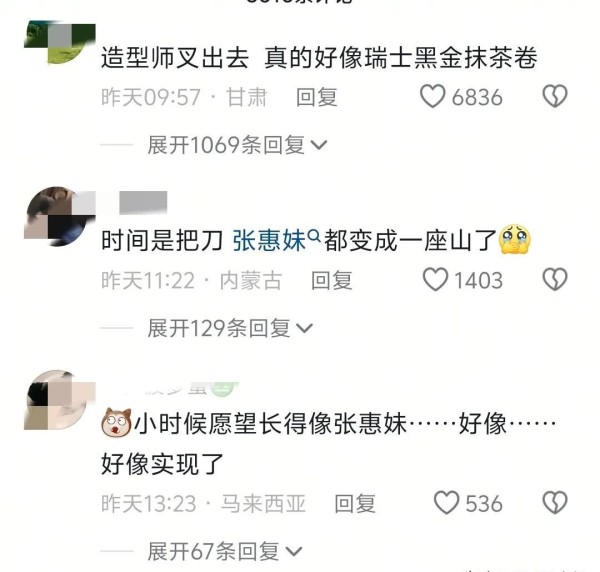Expand the 67 replies thread

click(x=225, y=551)
